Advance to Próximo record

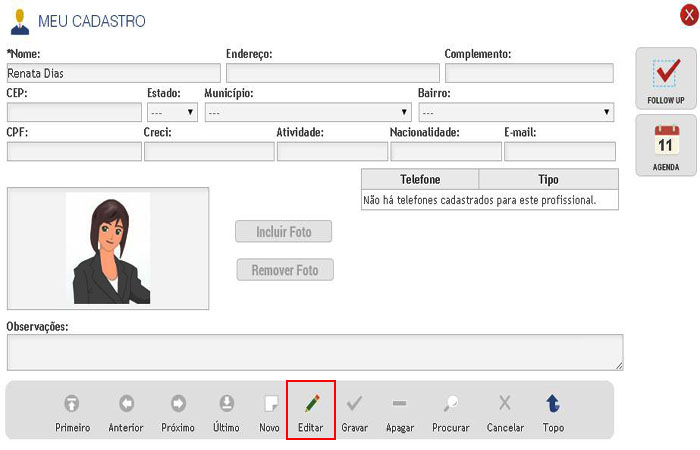pos(178,404)
